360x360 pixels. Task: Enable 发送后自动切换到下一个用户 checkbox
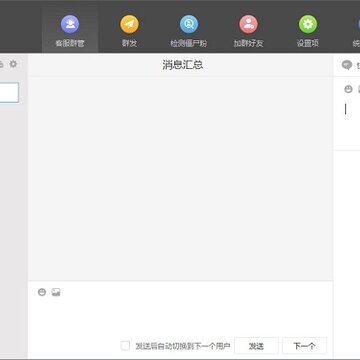(x=125, y=346)
